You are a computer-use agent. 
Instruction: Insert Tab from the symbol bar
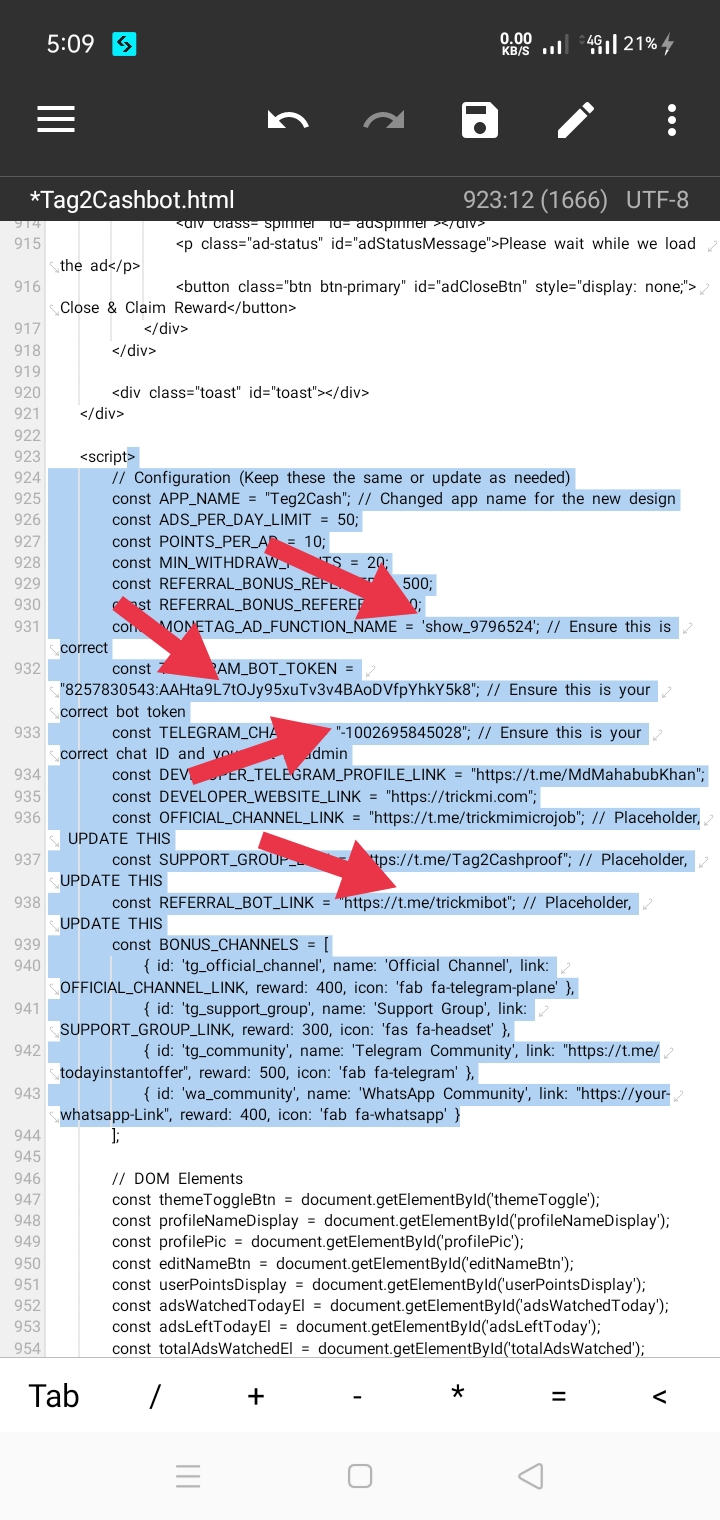pos(54,1395)
